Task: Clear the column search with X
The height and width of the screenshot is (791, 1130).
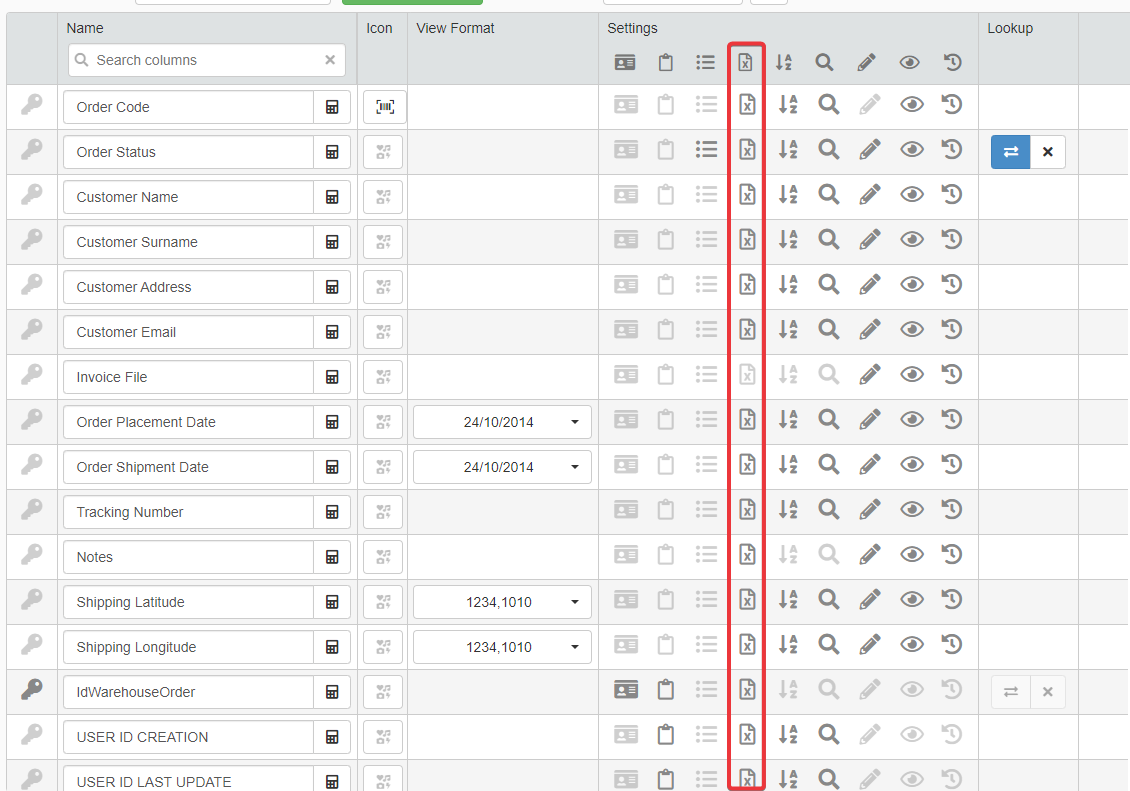Action: pyautogui.click(x=330, y=60)
